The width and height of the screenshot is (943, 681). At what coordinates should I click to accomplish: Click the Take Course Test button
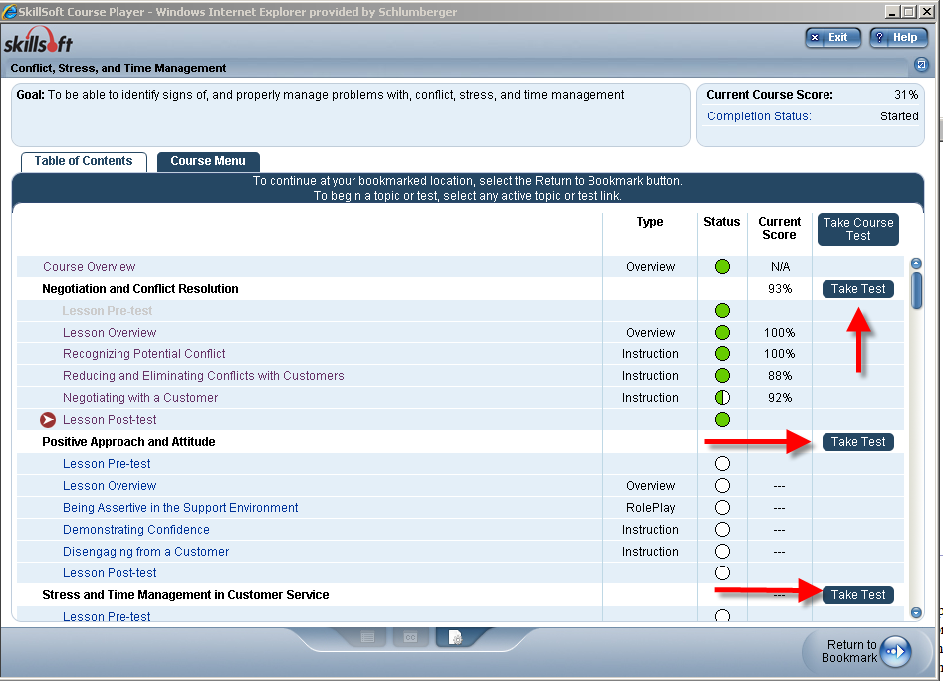click(x=858, y=229)
